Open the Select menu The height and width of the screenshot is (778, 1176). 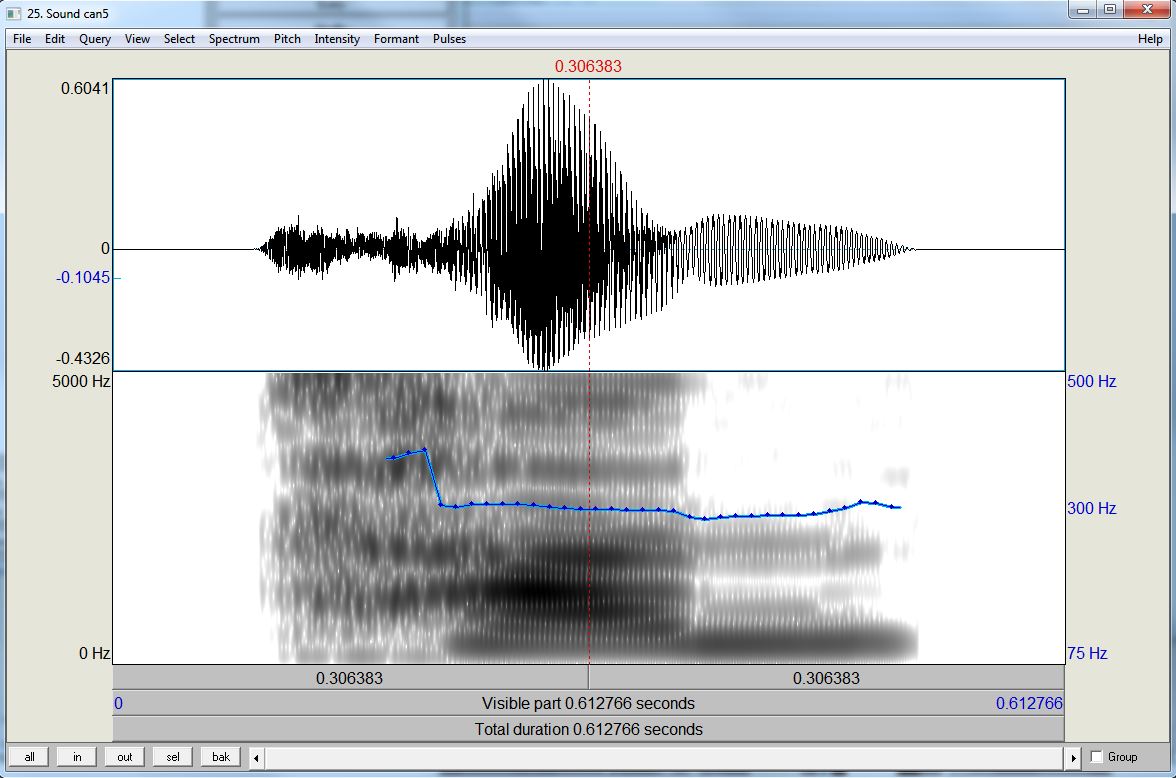coord(179,39)
